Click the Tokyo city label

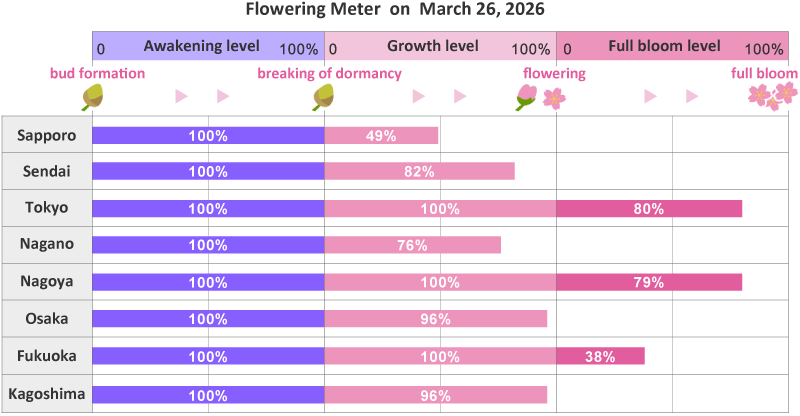47,208
